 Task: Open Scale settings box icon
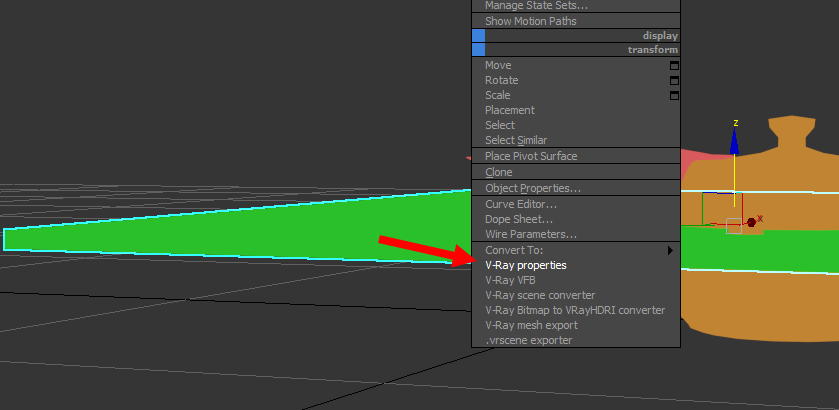(x=674, y=95)
